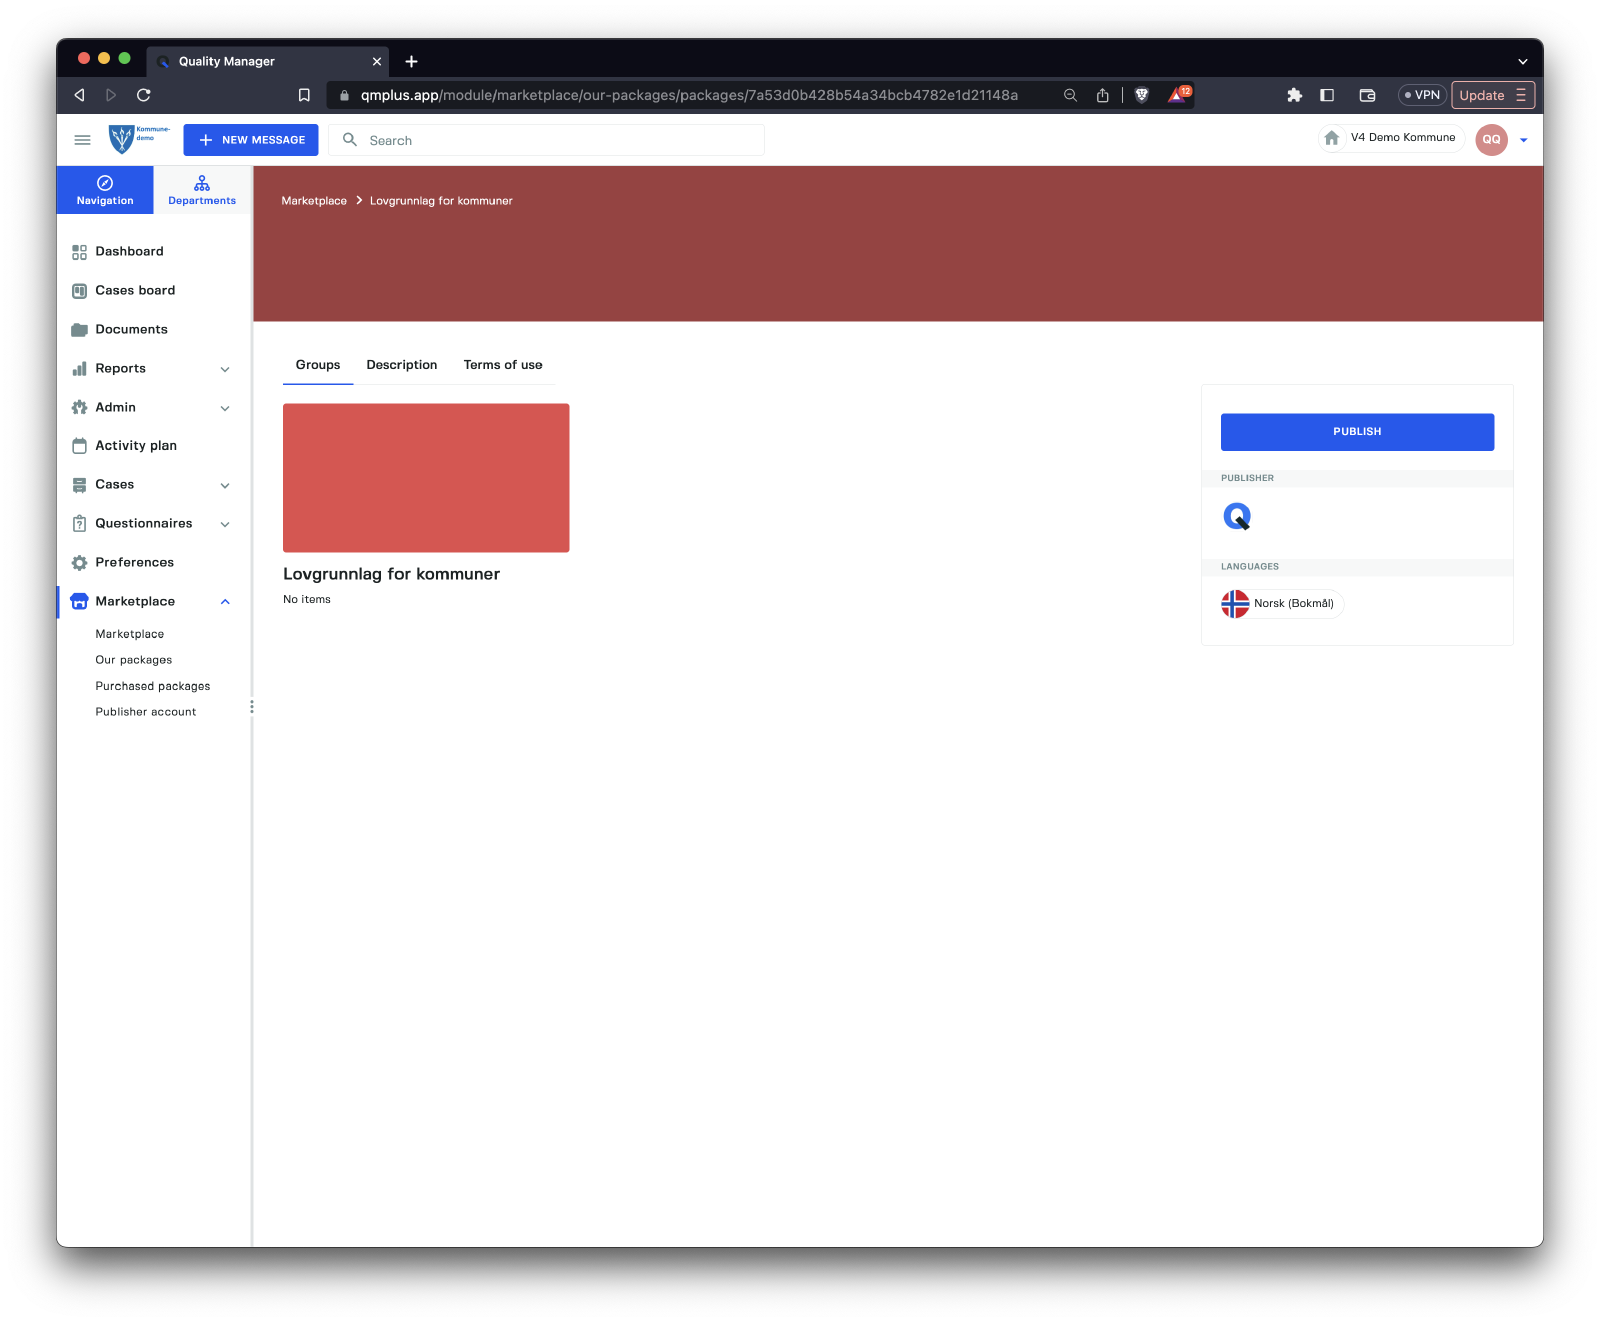This screenshot has height=1322, width=1600.
Task: Open the QQ user avatar
Action: pyautogui.click(x=1490, y=140)
